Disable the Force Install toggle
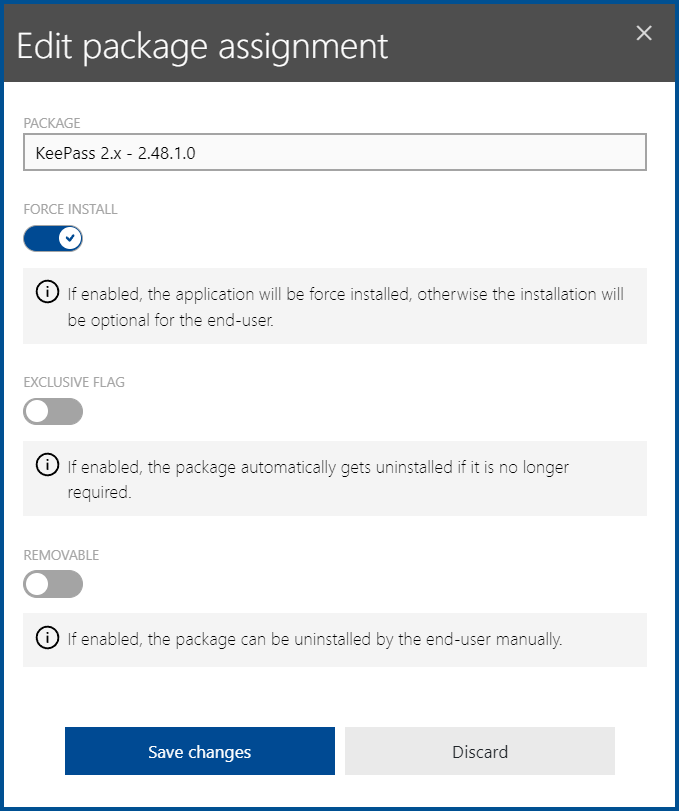 pos(53,239)
